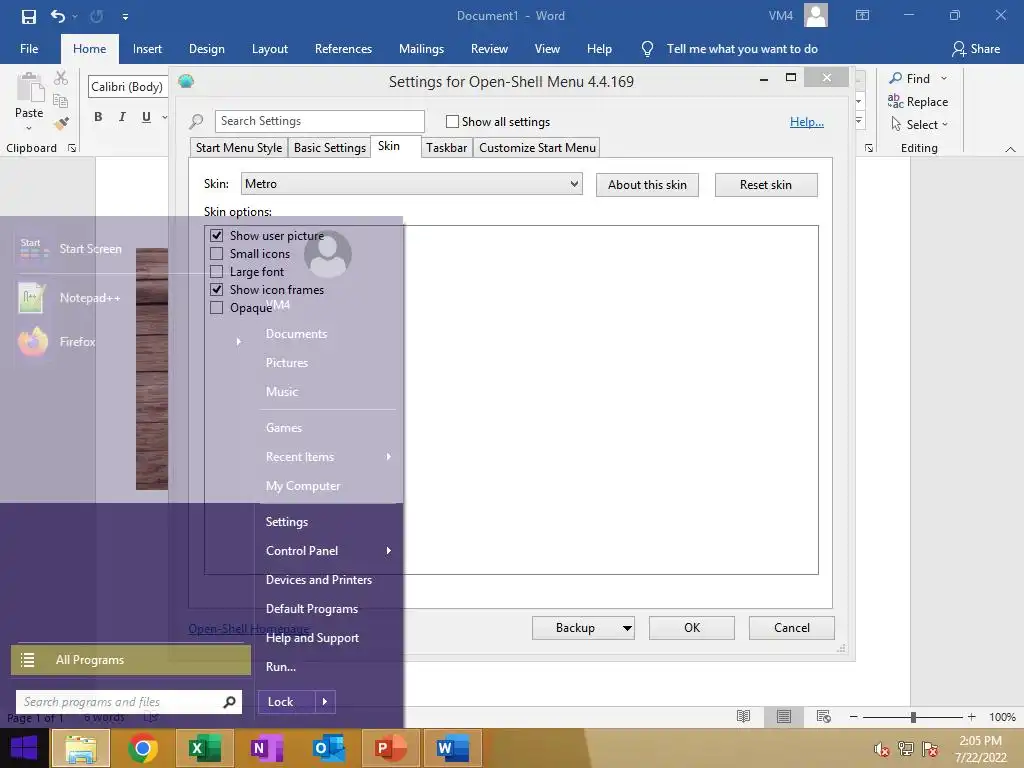Switch to Web Layout view in Word

click(x=824, y=716)
